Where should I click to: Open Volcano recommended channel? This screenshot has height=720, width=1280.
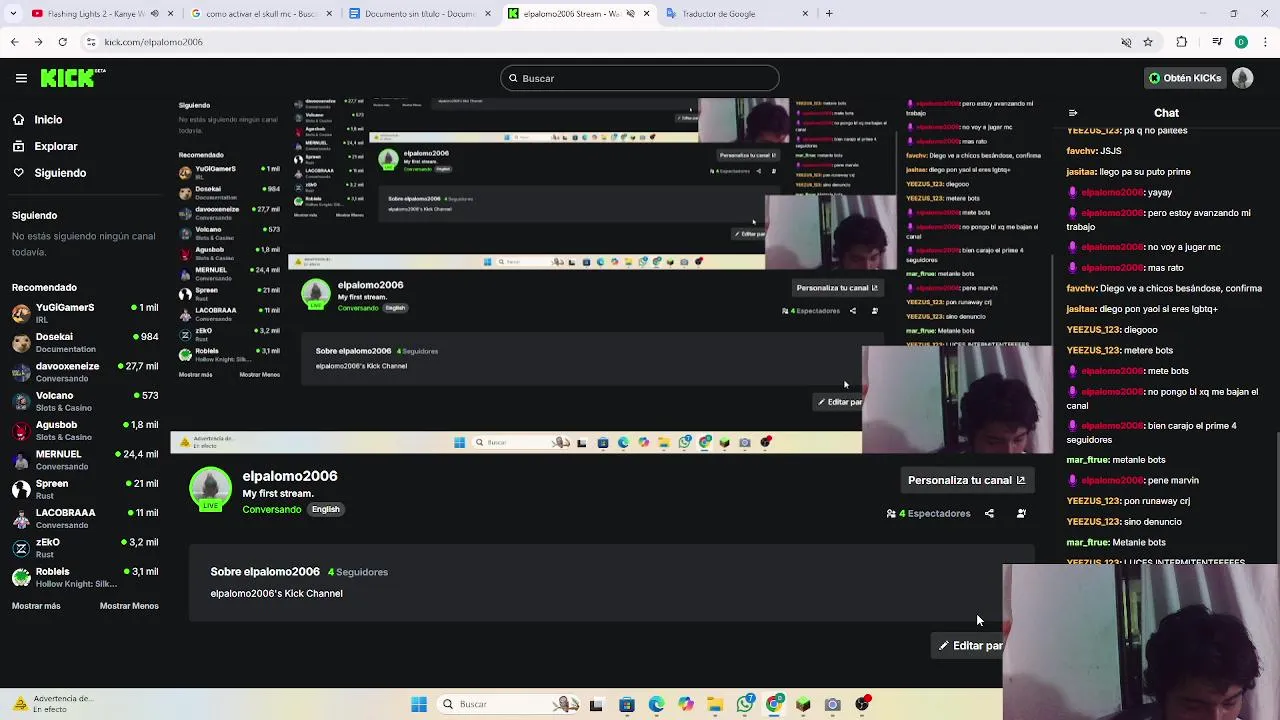pyautogui.click(x=85, y=401)
